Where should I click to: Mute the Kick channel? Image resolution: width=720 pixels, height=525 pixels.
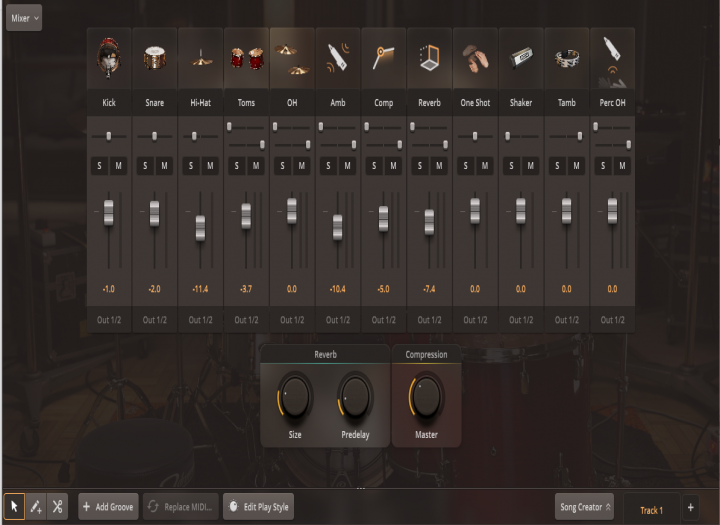coord(118,166)
